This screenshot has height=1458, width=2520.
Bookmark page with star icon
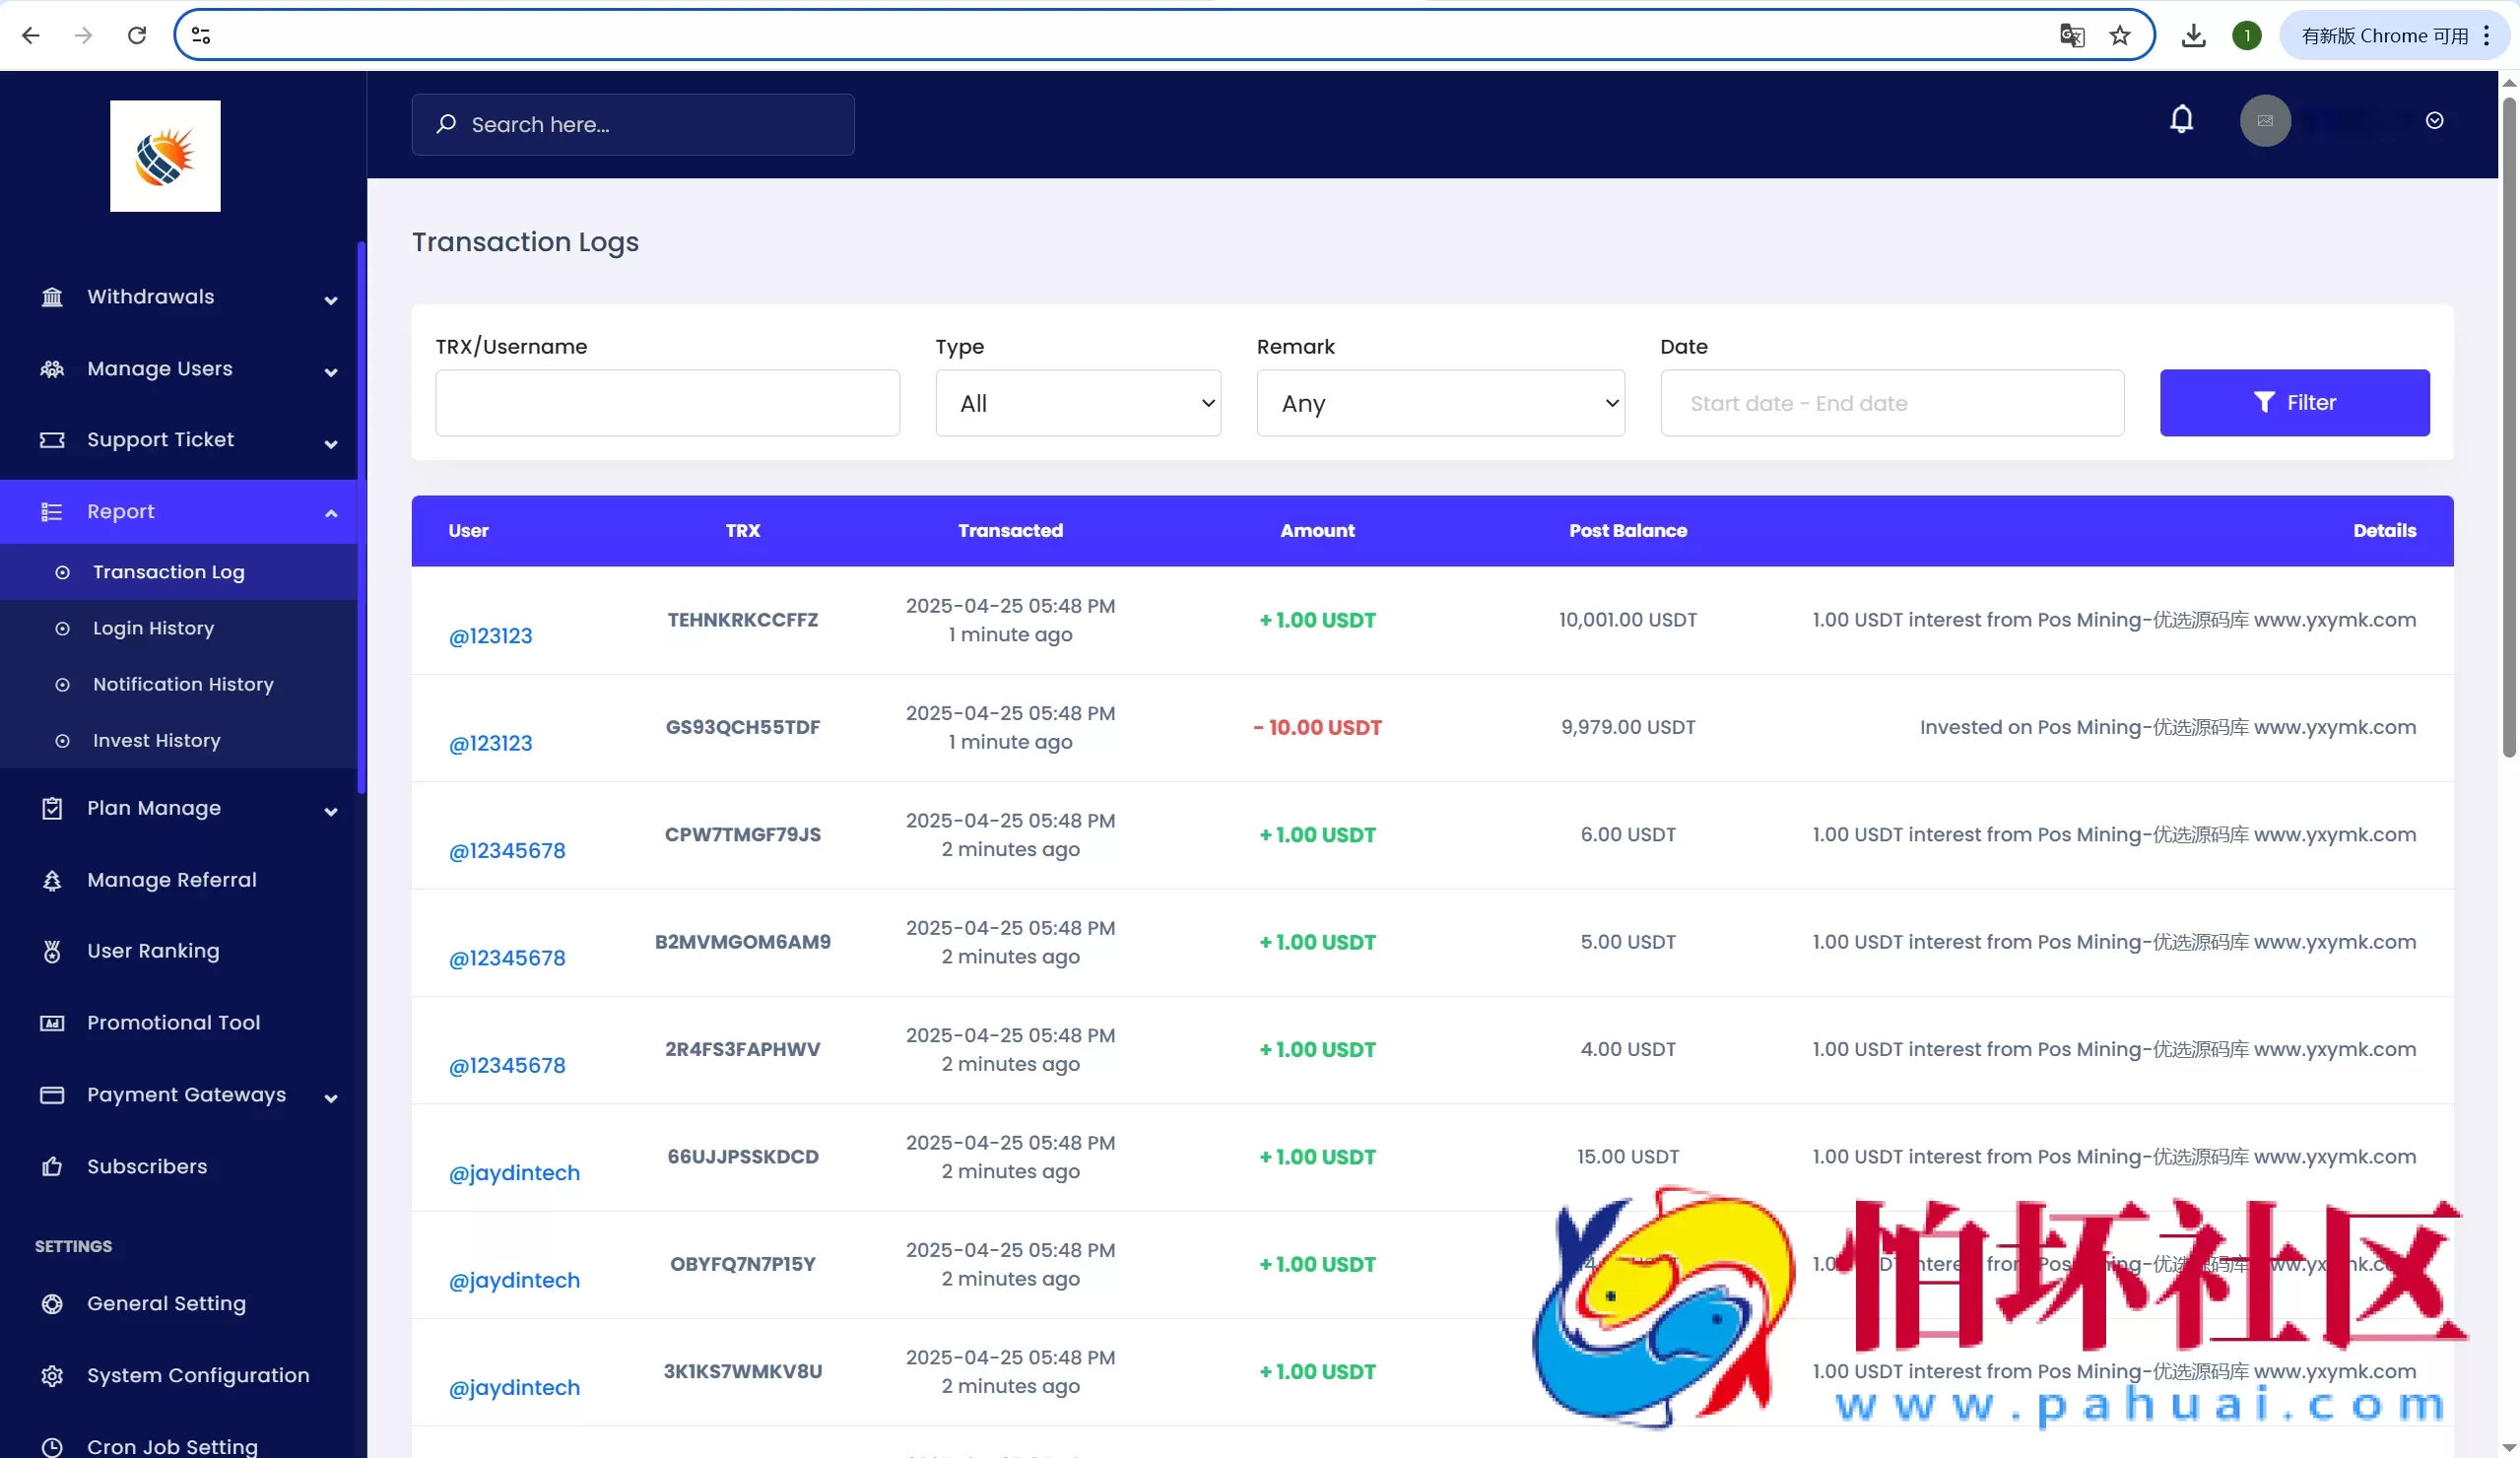pos(2119,36)
